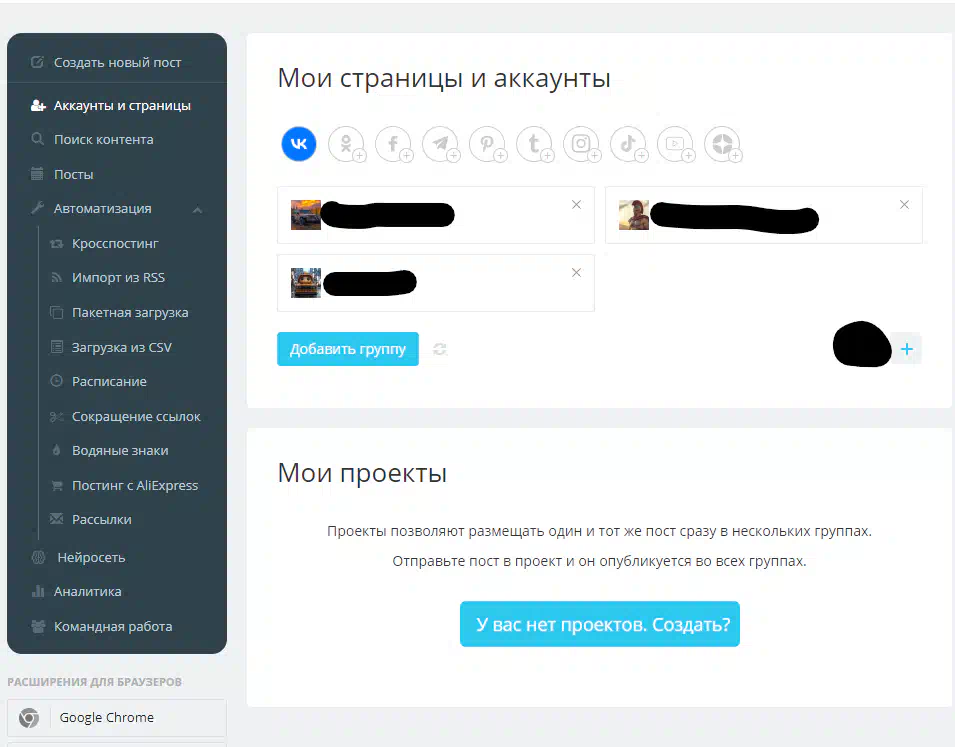
Task: Open Водяные знаки
Action: tap(120, 451)
